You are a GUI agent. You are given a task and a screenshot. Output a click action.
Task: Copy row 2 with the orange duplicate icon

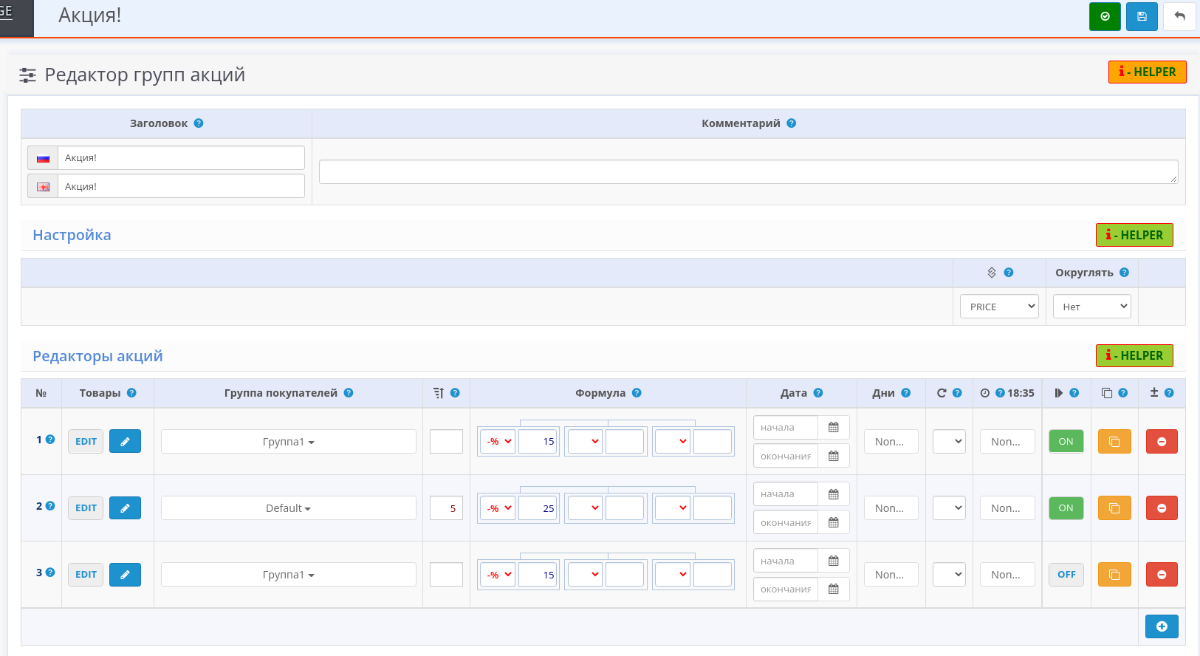[x=1114, y=508]
